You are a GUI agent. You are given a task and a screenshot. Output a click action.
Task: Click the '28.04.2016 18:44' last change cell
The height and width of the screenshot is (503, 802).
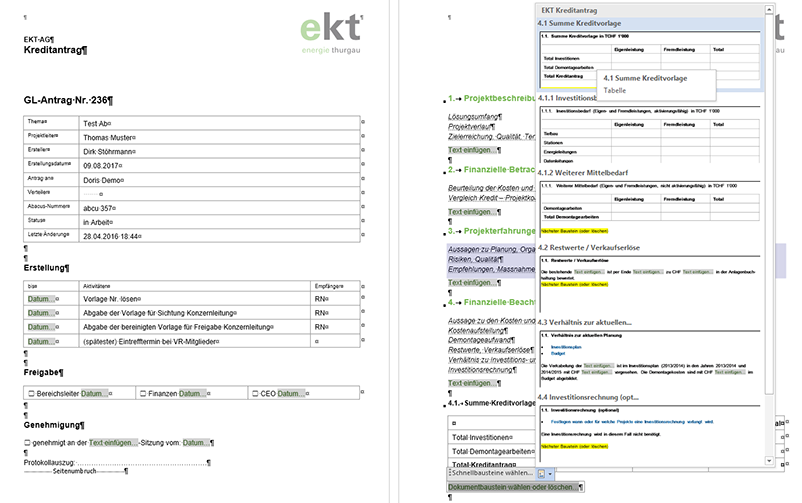coord(220,236)
